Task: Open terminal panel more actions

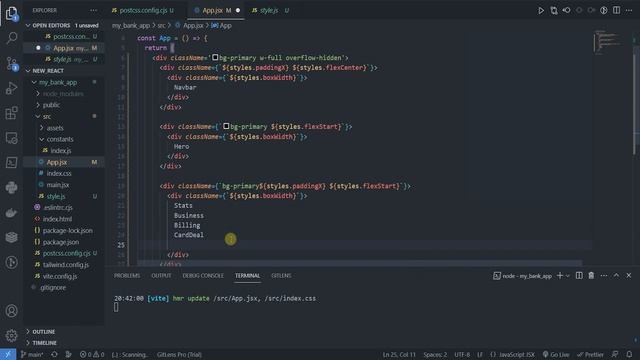Action: pyautogui.click(x=604, y=276)
